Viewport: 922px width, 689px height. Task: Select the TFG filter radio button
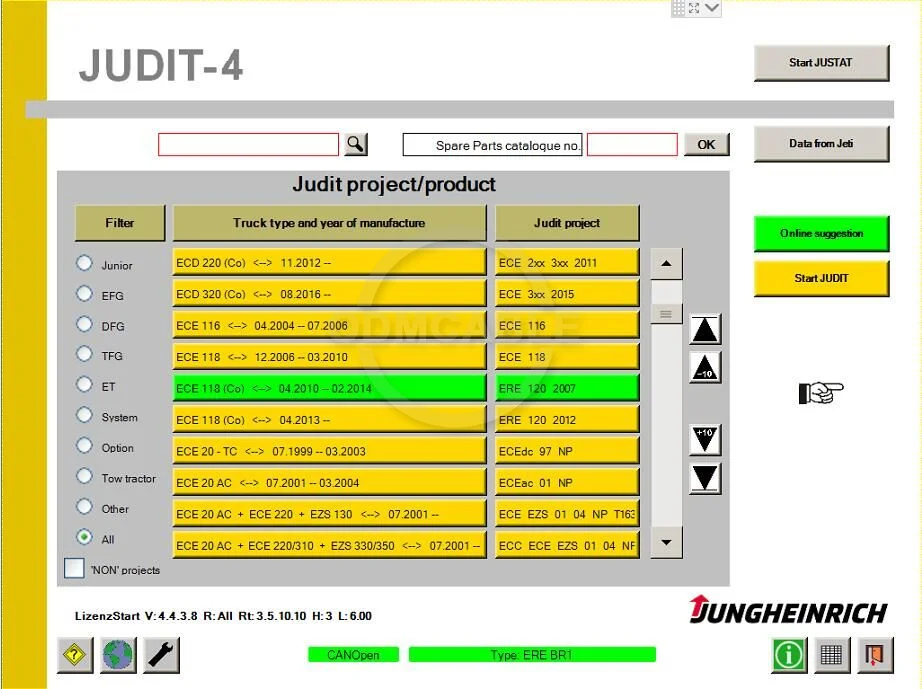(85, 354)
